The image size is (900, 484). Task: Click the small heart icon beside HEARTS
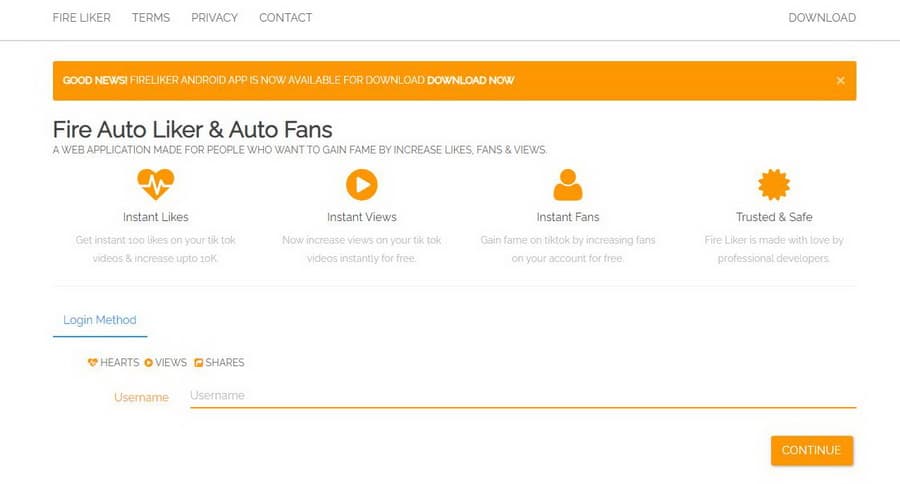(x=92, y=362)
